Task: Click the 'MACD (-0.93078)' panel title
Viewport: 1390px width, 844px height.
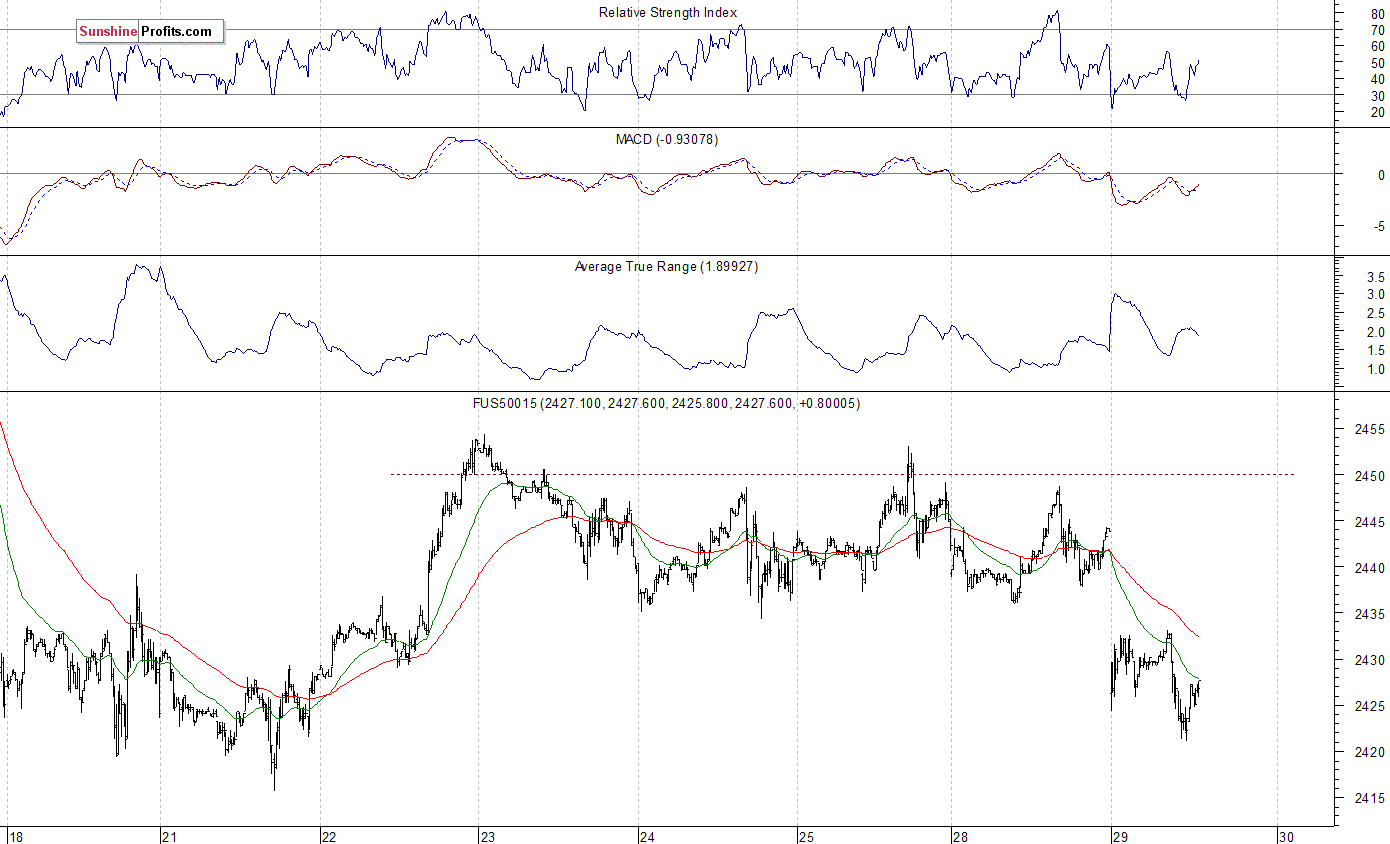Action: [x=666, y=139]
